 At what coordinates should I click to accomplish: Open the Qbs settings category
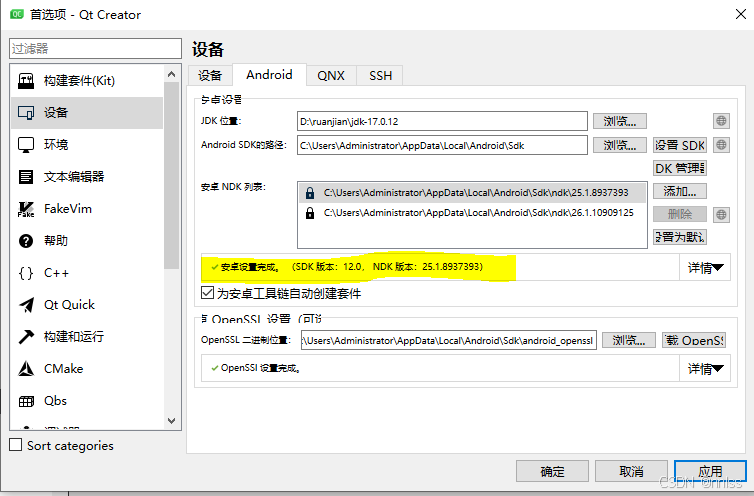click(87, 401)
